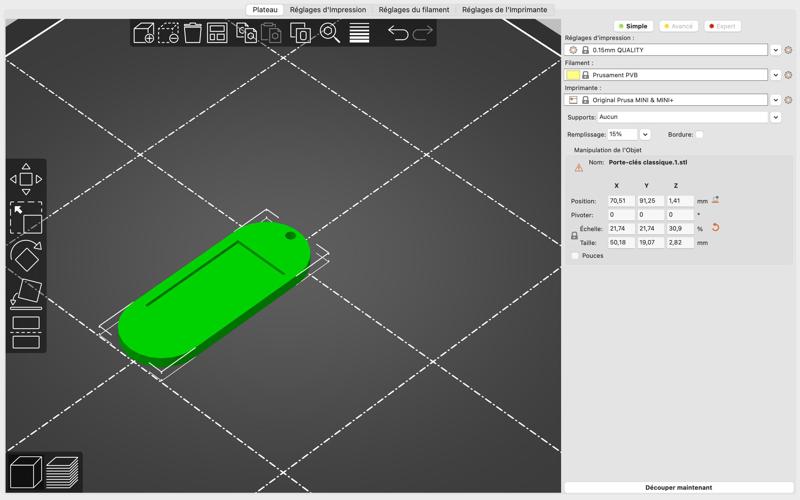
Task: Open the Plateau tab
Action: (265, 10)
